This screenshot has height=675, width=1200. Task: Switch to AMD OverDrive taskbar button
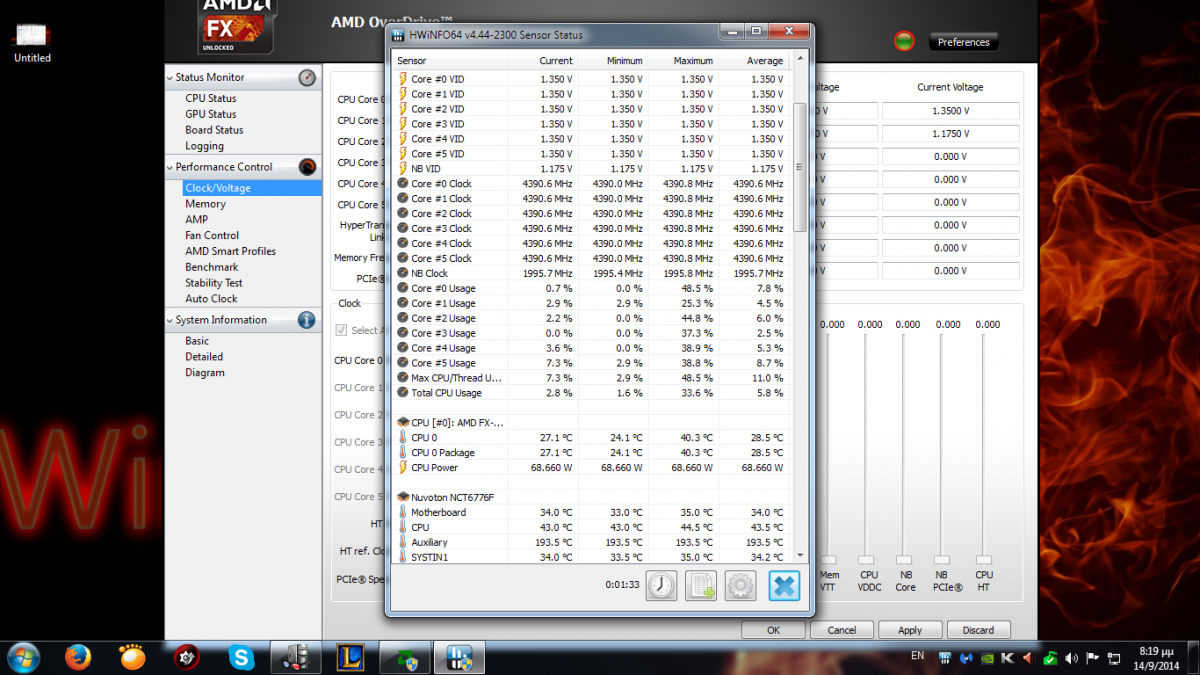tap(294, 657)
